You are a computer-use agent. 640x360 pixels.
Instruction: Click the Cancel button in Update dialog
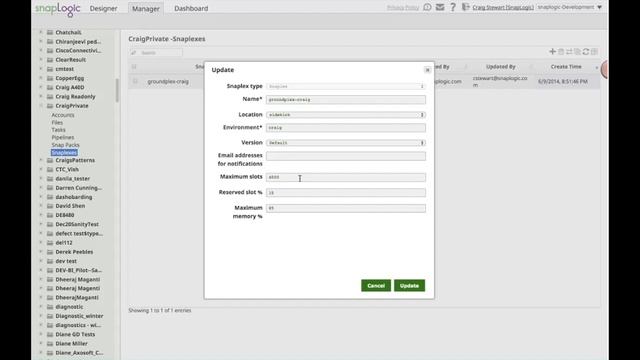[376, 286]
